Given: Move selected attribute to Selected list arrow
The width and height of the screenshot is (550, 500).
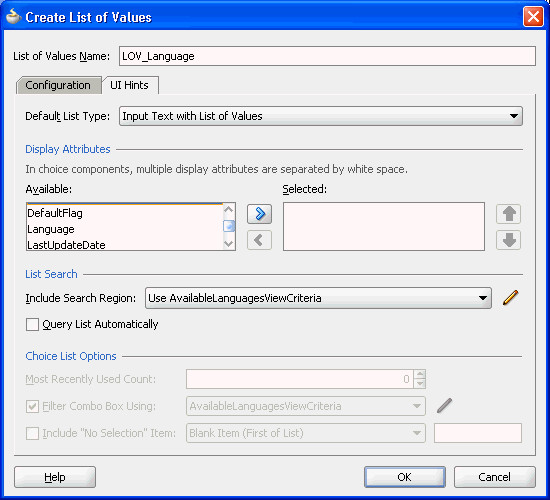Looking at the screenshot, I should tap(259, 214).
